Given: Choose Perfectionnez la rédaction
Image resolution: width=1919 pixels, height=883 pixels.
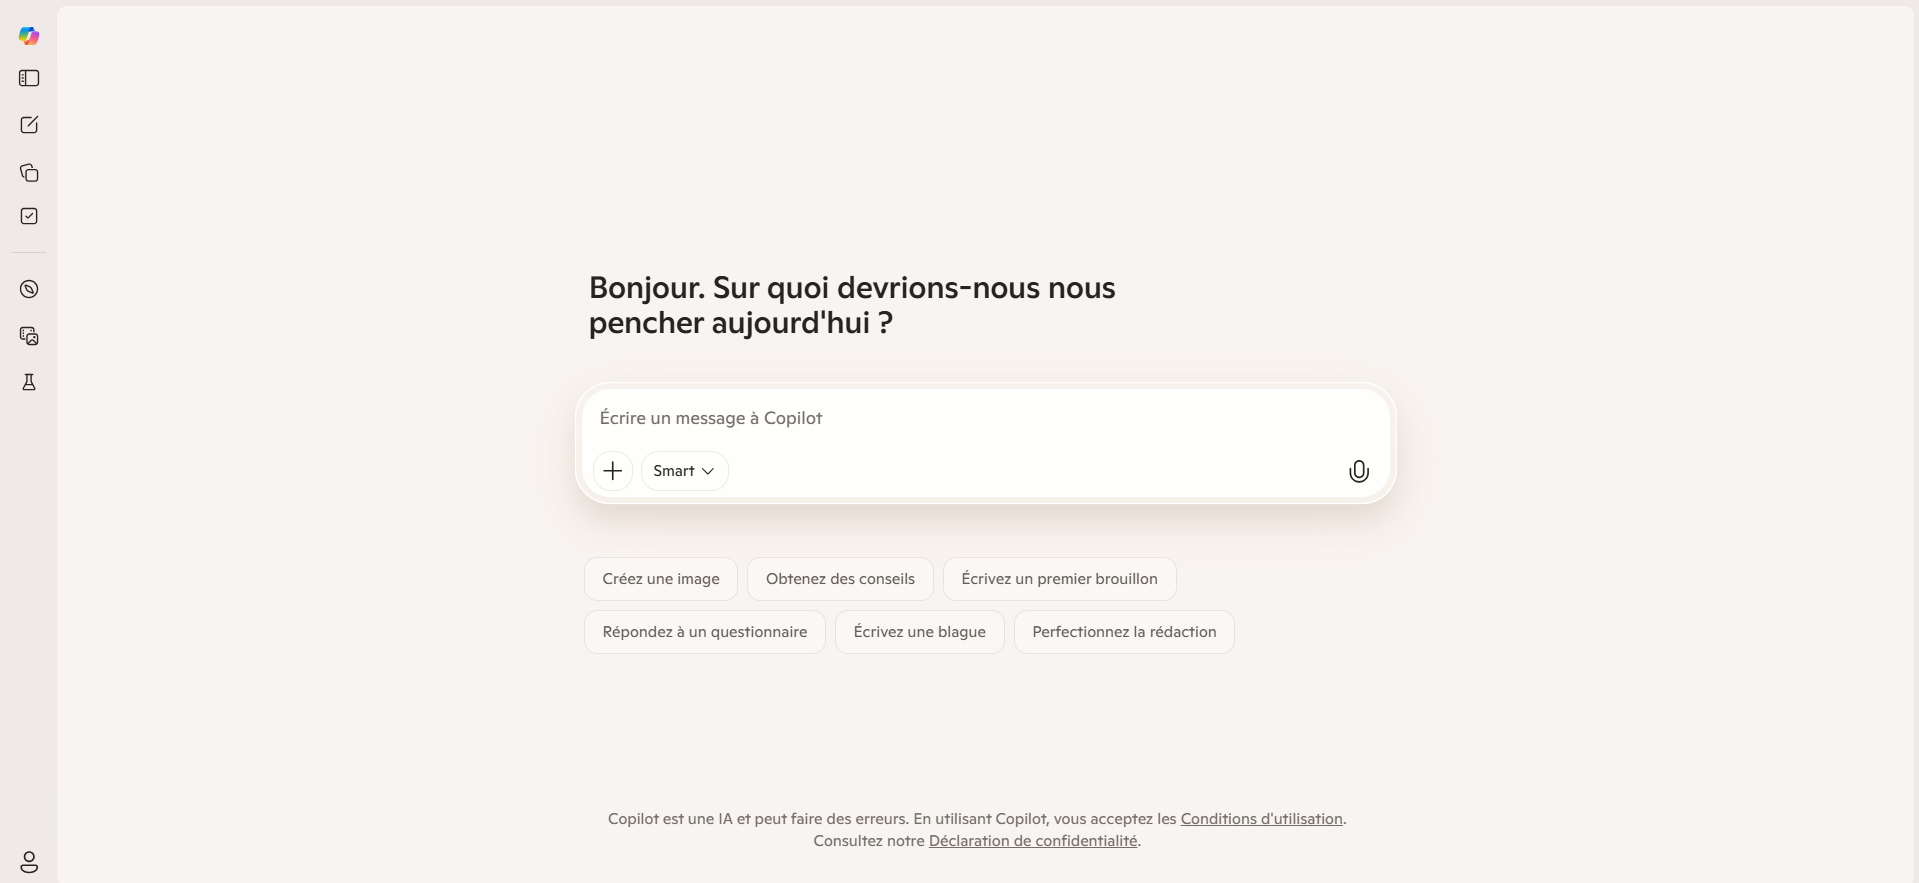Looking at the screenshot, I should point(1123,632).
